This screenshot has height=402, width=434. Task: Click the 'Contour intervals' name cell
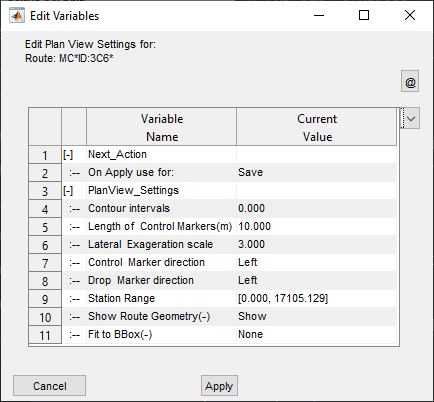[x=161, y=208]
